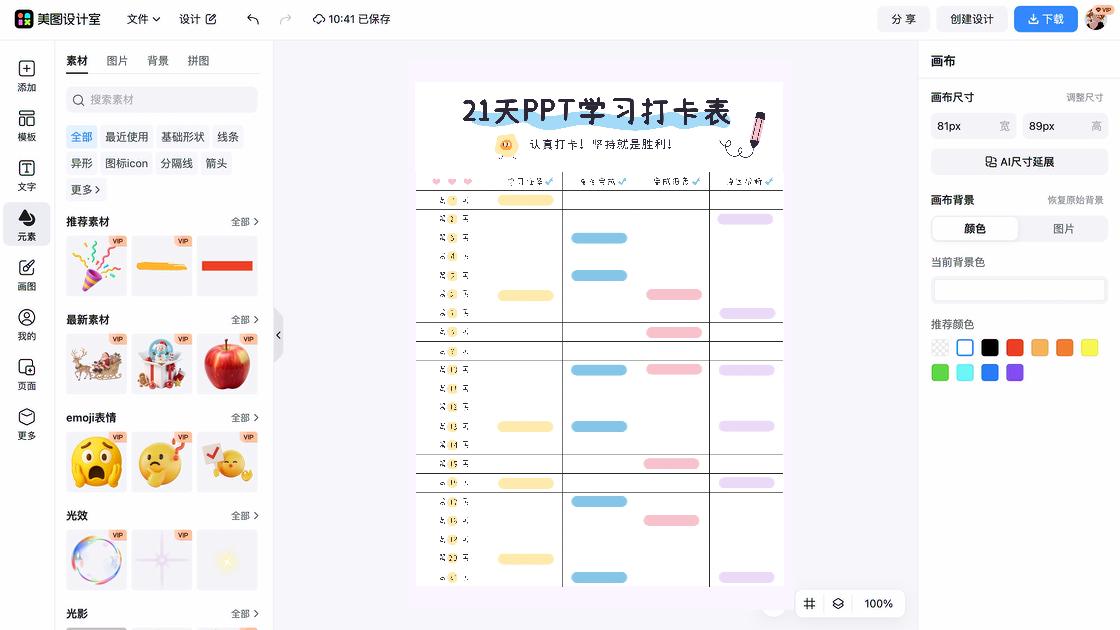The width and height of the screenshot is (1120, 630).
Task: Open the 模板 templates sidebar panel
Action: pyautogui.click(x=26, y=126)
